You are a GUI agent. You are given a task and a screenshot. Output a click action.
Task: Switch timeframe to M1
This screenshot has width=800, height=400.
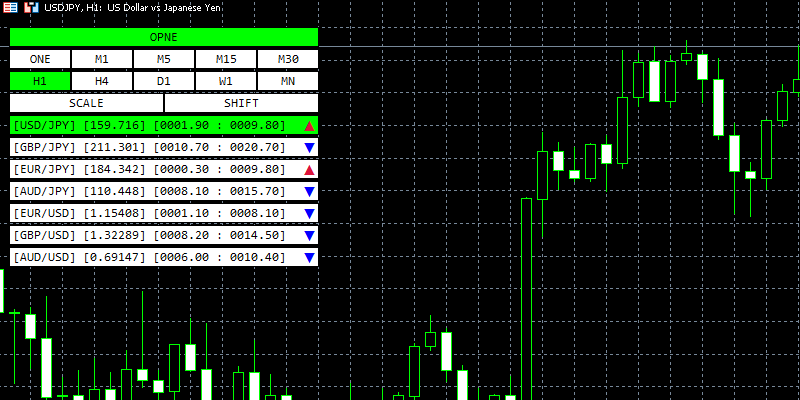[x=102, y=59]
